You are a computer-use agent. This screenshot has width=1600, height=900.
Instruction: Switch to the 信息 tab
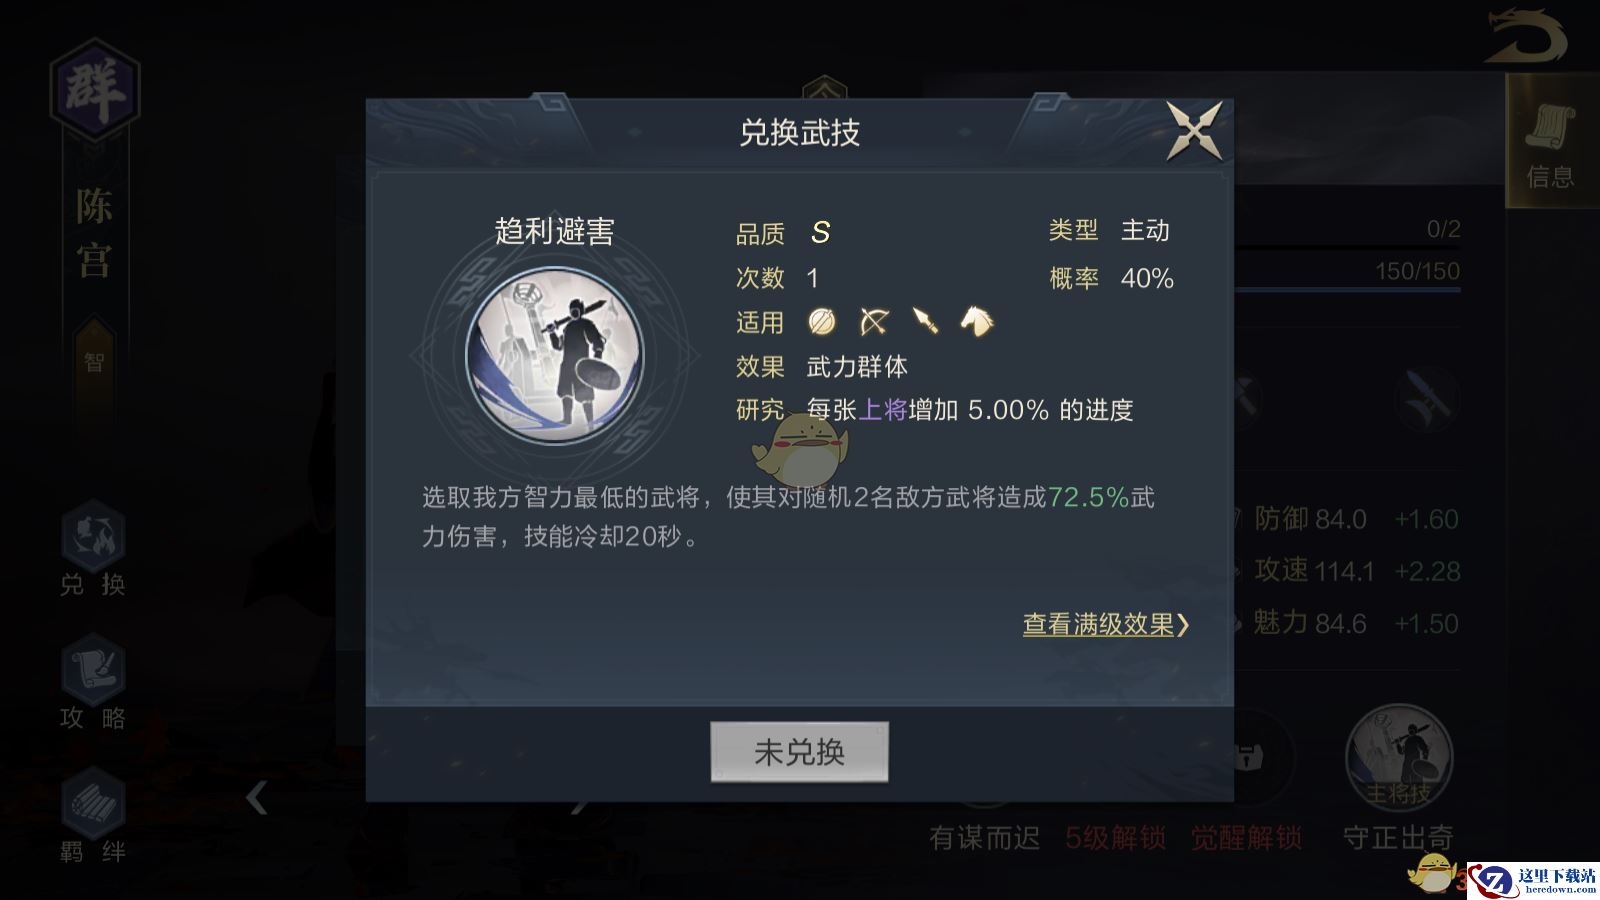1551,141
